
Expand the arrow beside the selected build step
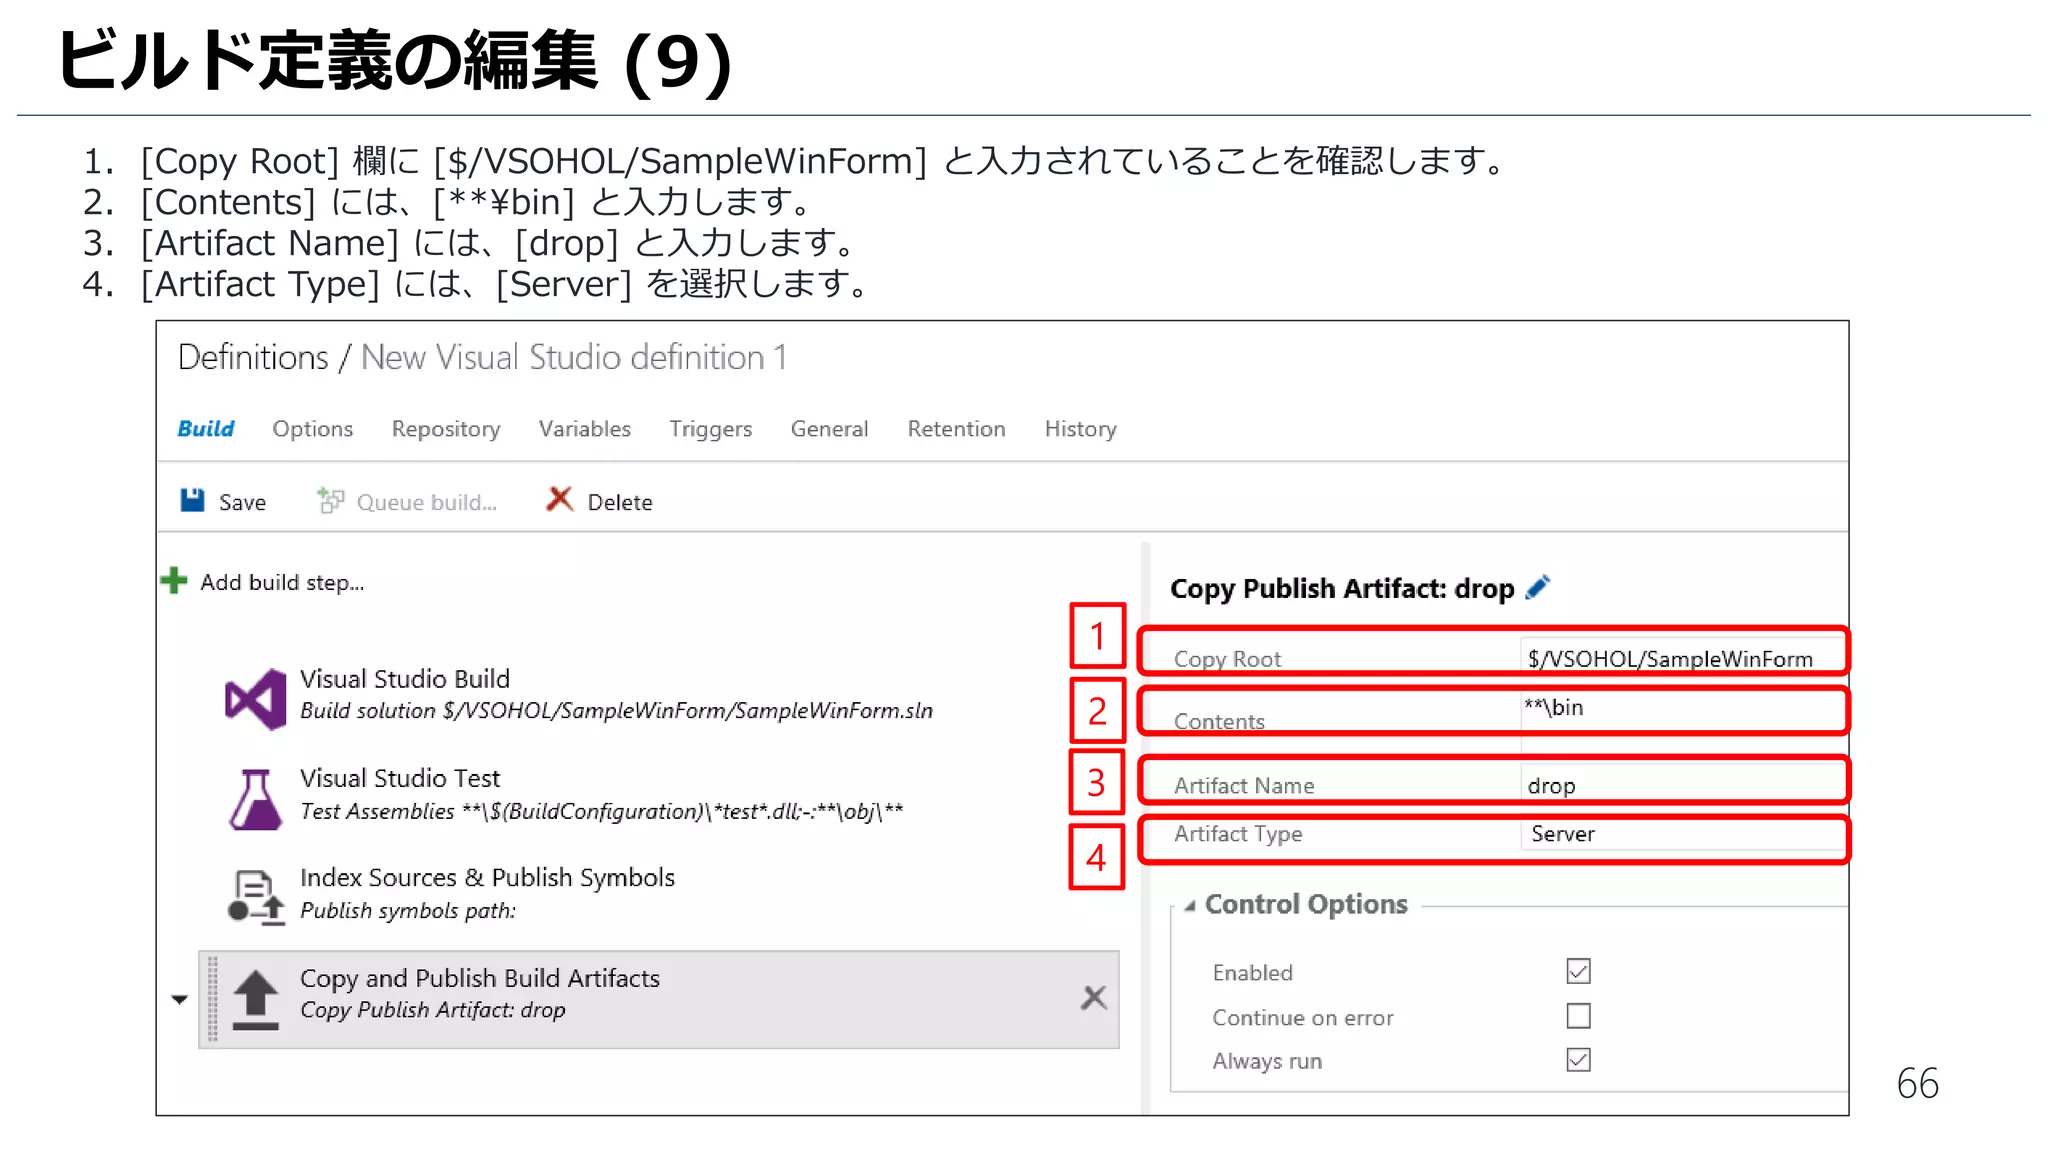click(x=180, y=999)
